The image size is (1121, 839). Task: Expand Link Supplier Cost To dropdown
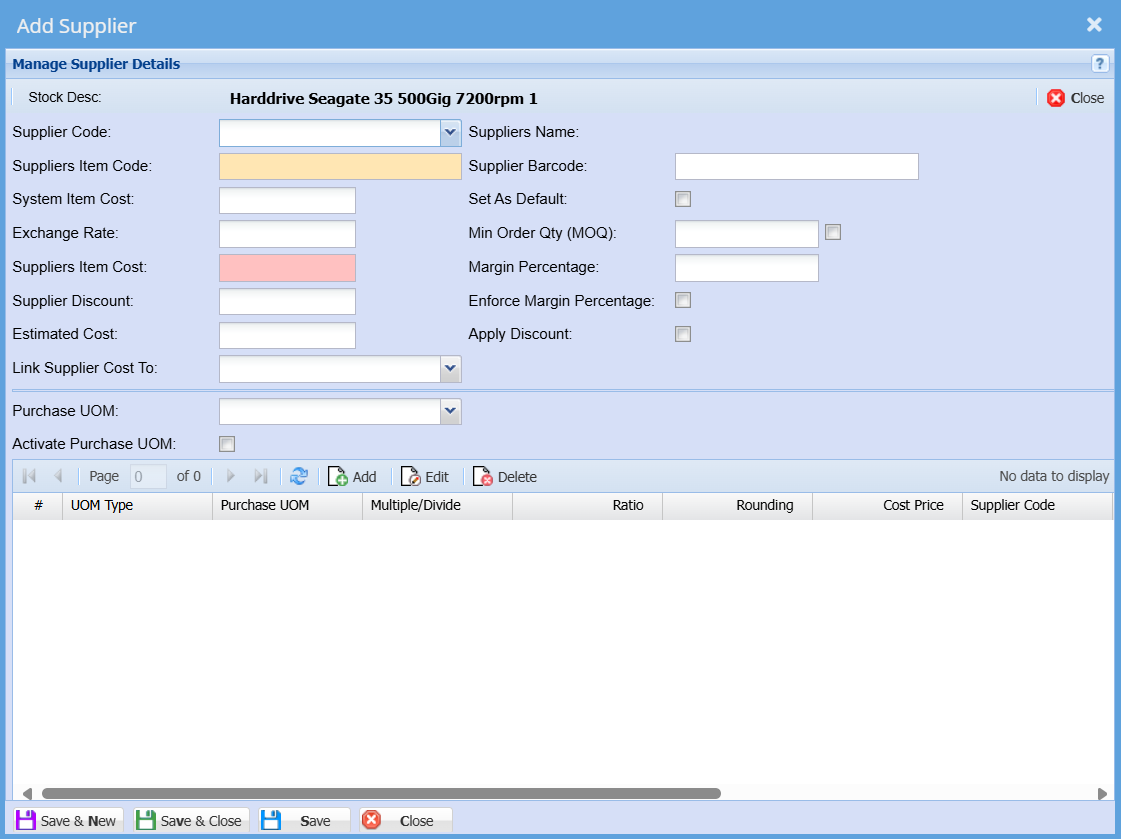450,369
